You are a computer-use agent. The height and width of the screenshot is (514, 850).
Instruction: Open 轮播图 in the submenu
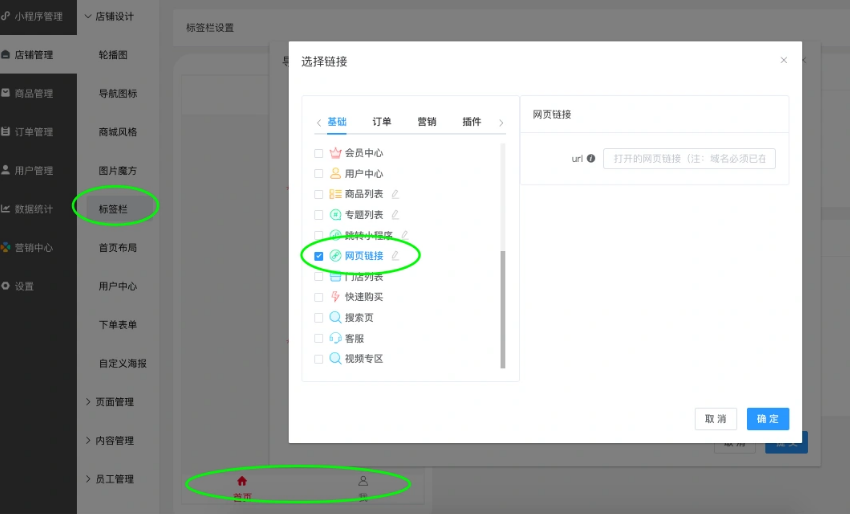coord(113,55)
